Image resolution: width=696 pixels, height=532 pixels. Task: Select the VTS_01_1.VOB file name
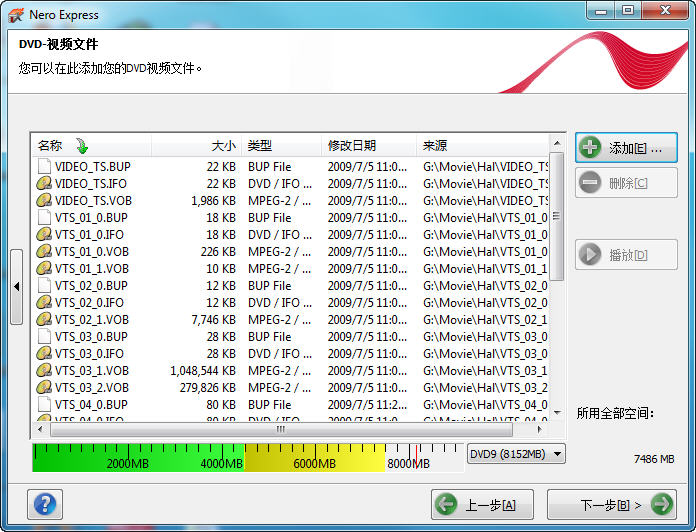tap(92, 268)
